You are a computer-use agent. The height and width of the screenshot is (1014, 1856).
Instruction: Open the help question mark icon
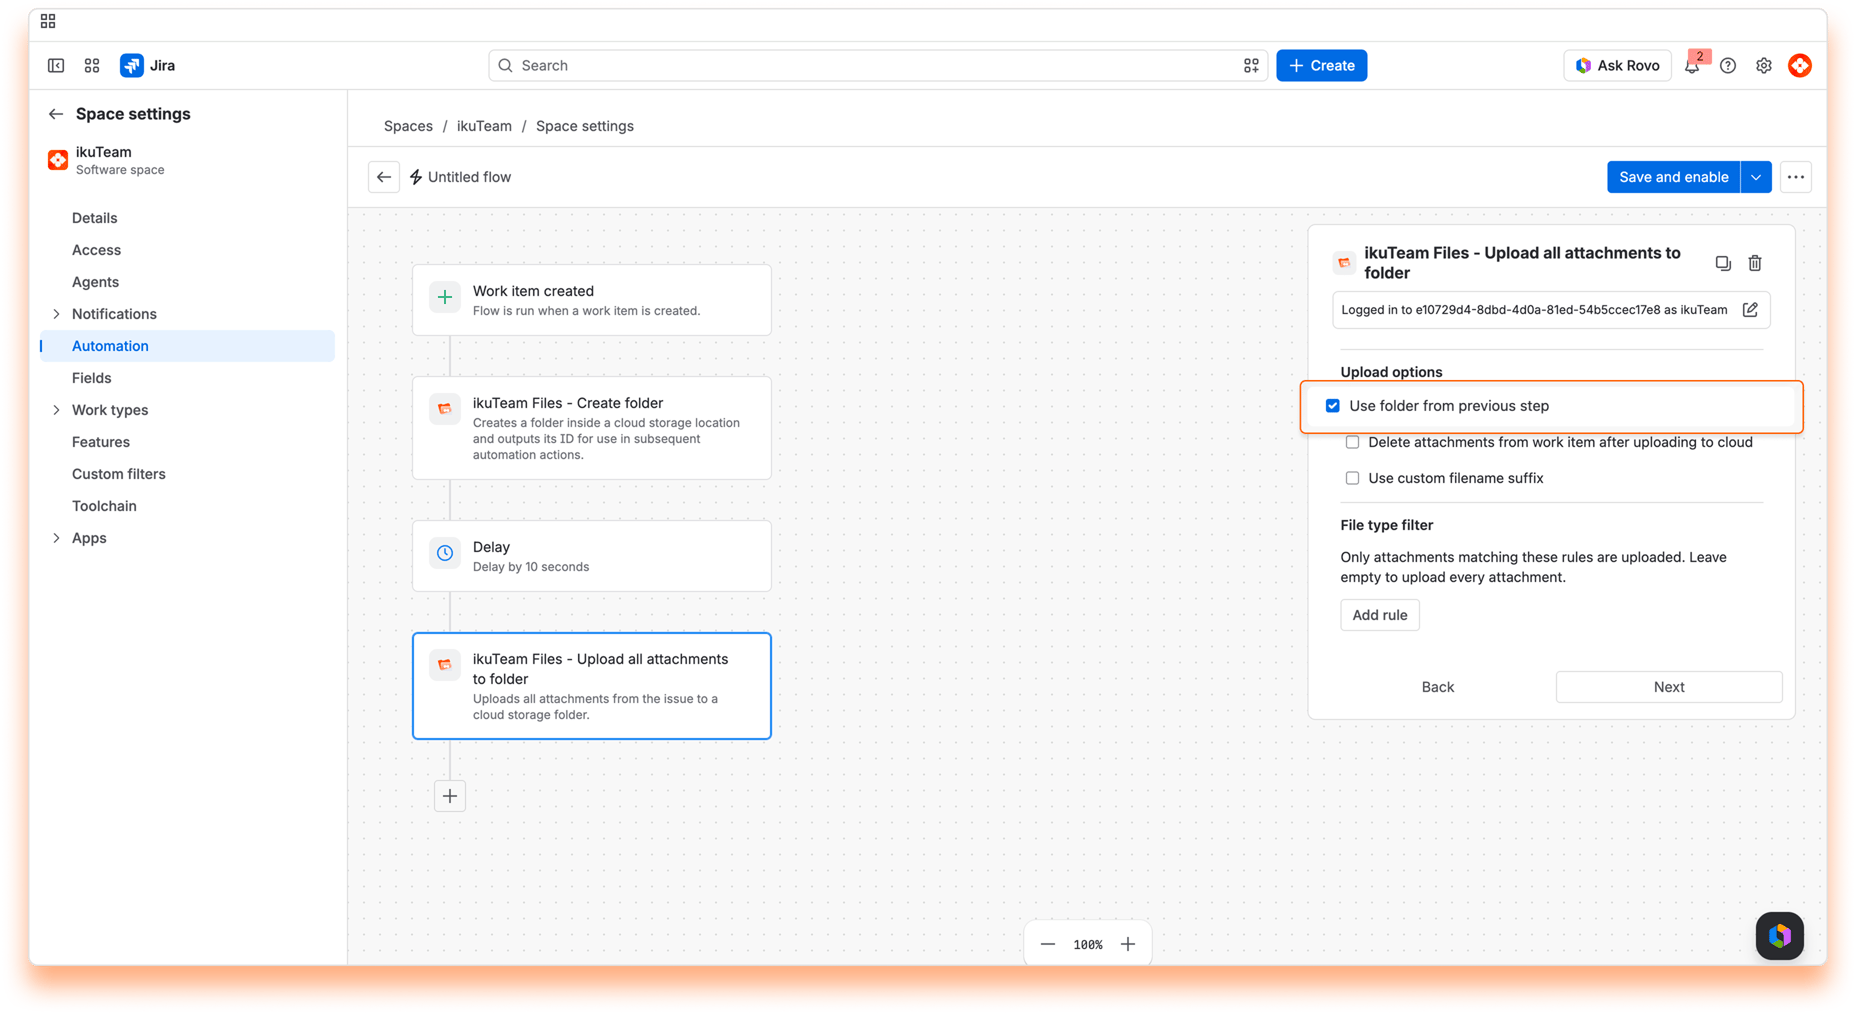[x=1728, y=65]
